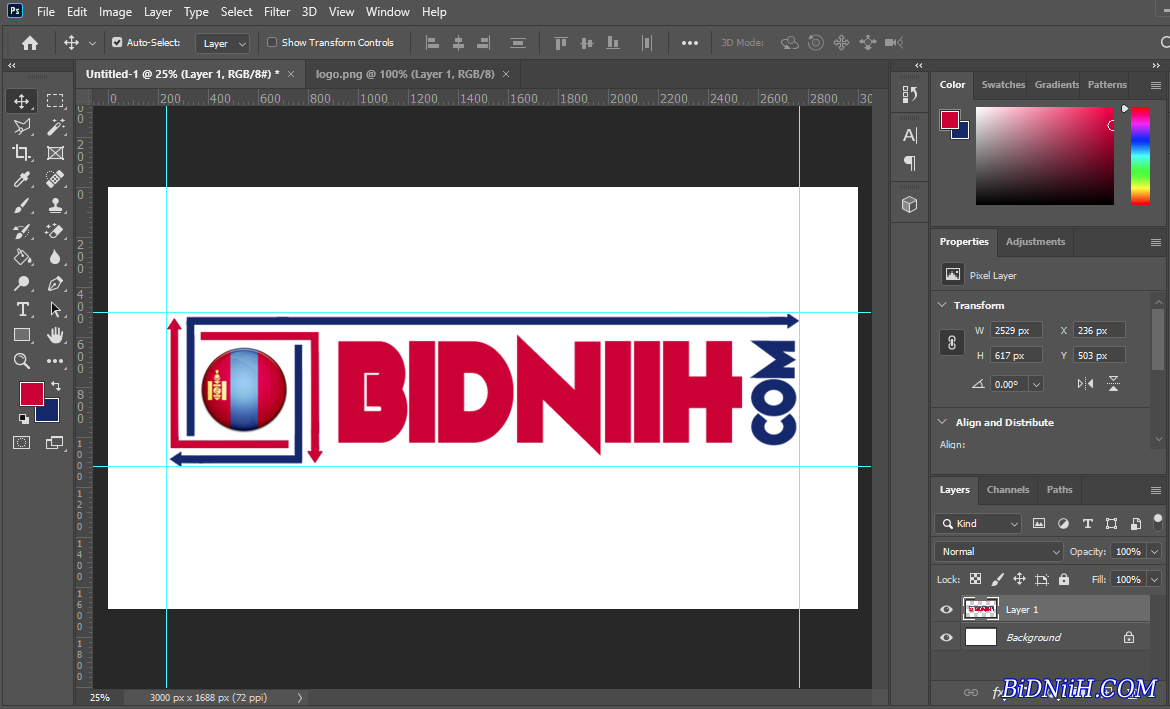1170x709 pixels.
Task: Click the align left edges button
Action: pyautogui.click(x=432, y=43)
